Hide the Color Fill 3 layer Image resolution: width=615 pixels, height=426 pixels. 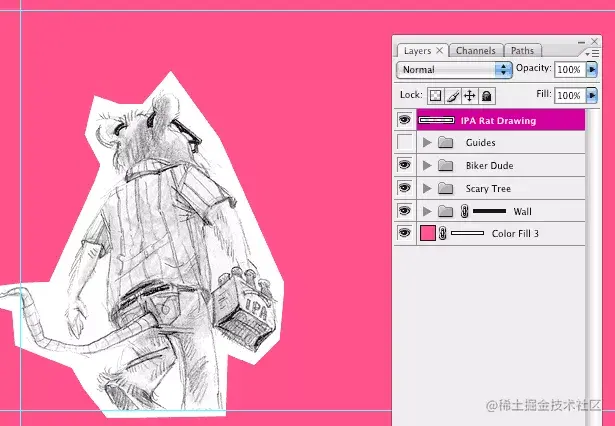(x=404, y=233)
